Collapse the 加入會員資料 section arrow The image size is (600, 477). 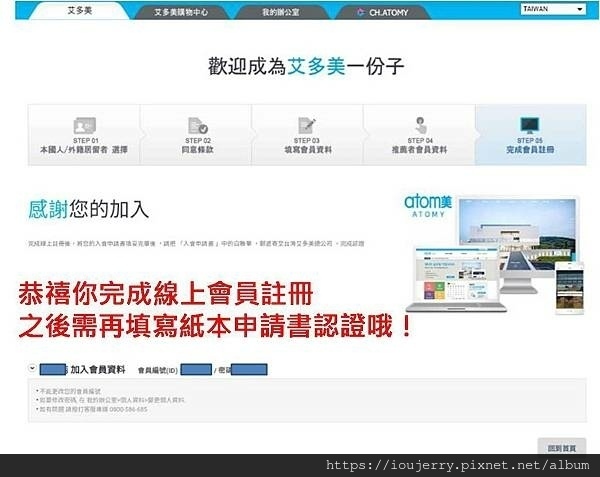coord(32,368)
